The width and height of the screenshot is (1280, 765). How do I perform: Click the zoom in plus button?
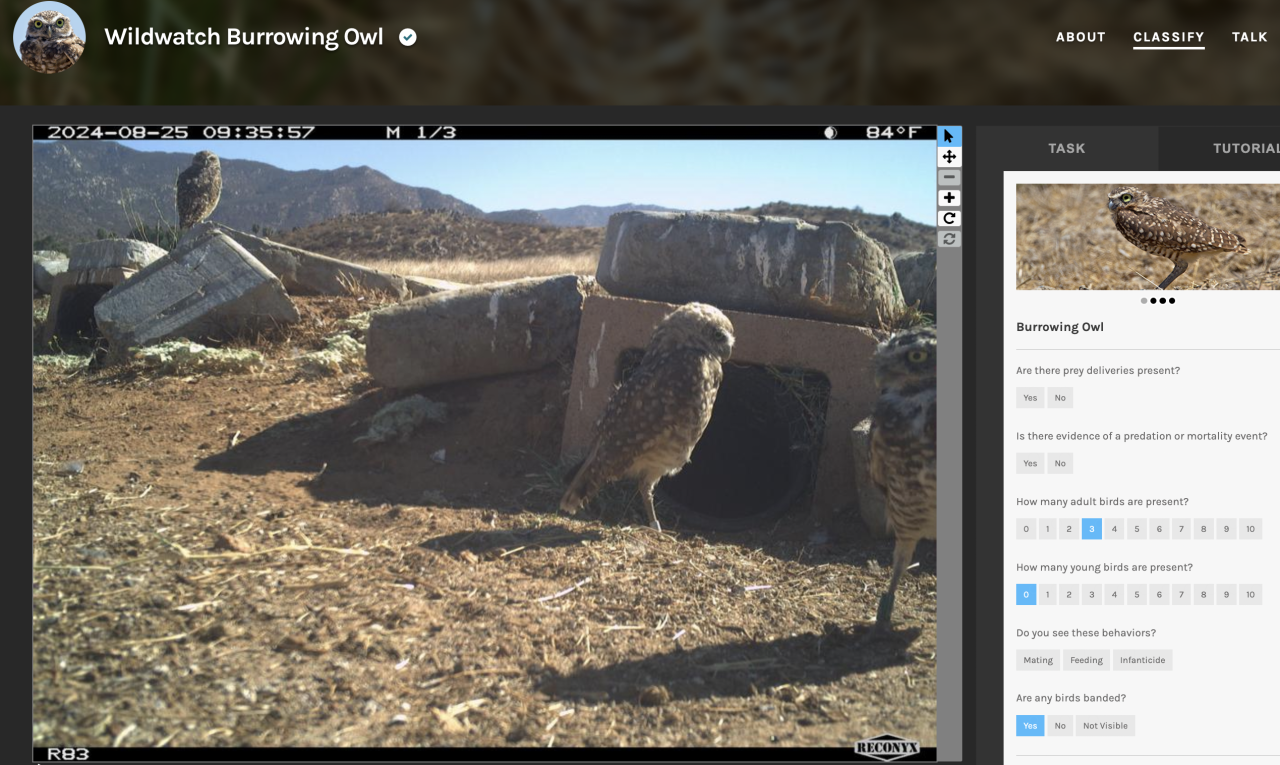click(949, 198)
